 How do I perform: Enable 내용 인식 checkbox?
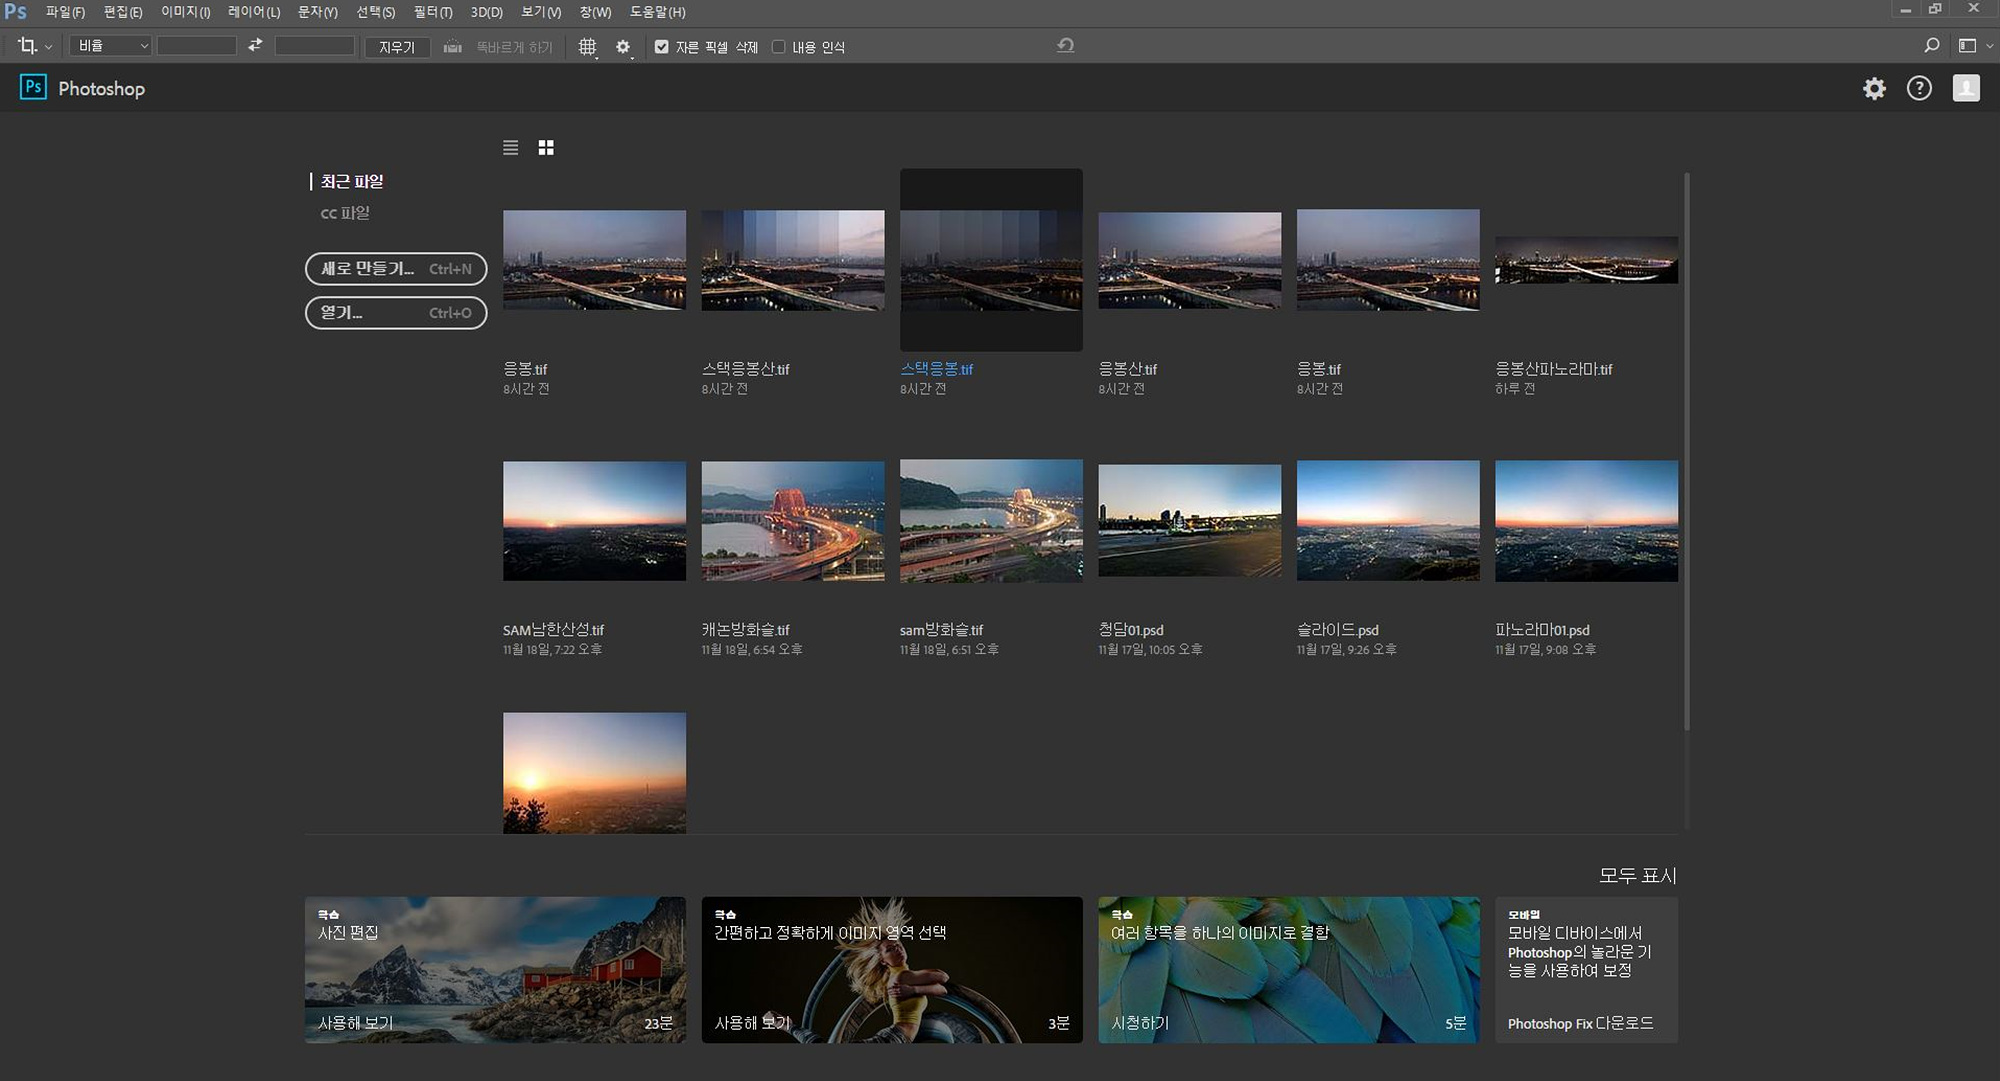point(778,47)
